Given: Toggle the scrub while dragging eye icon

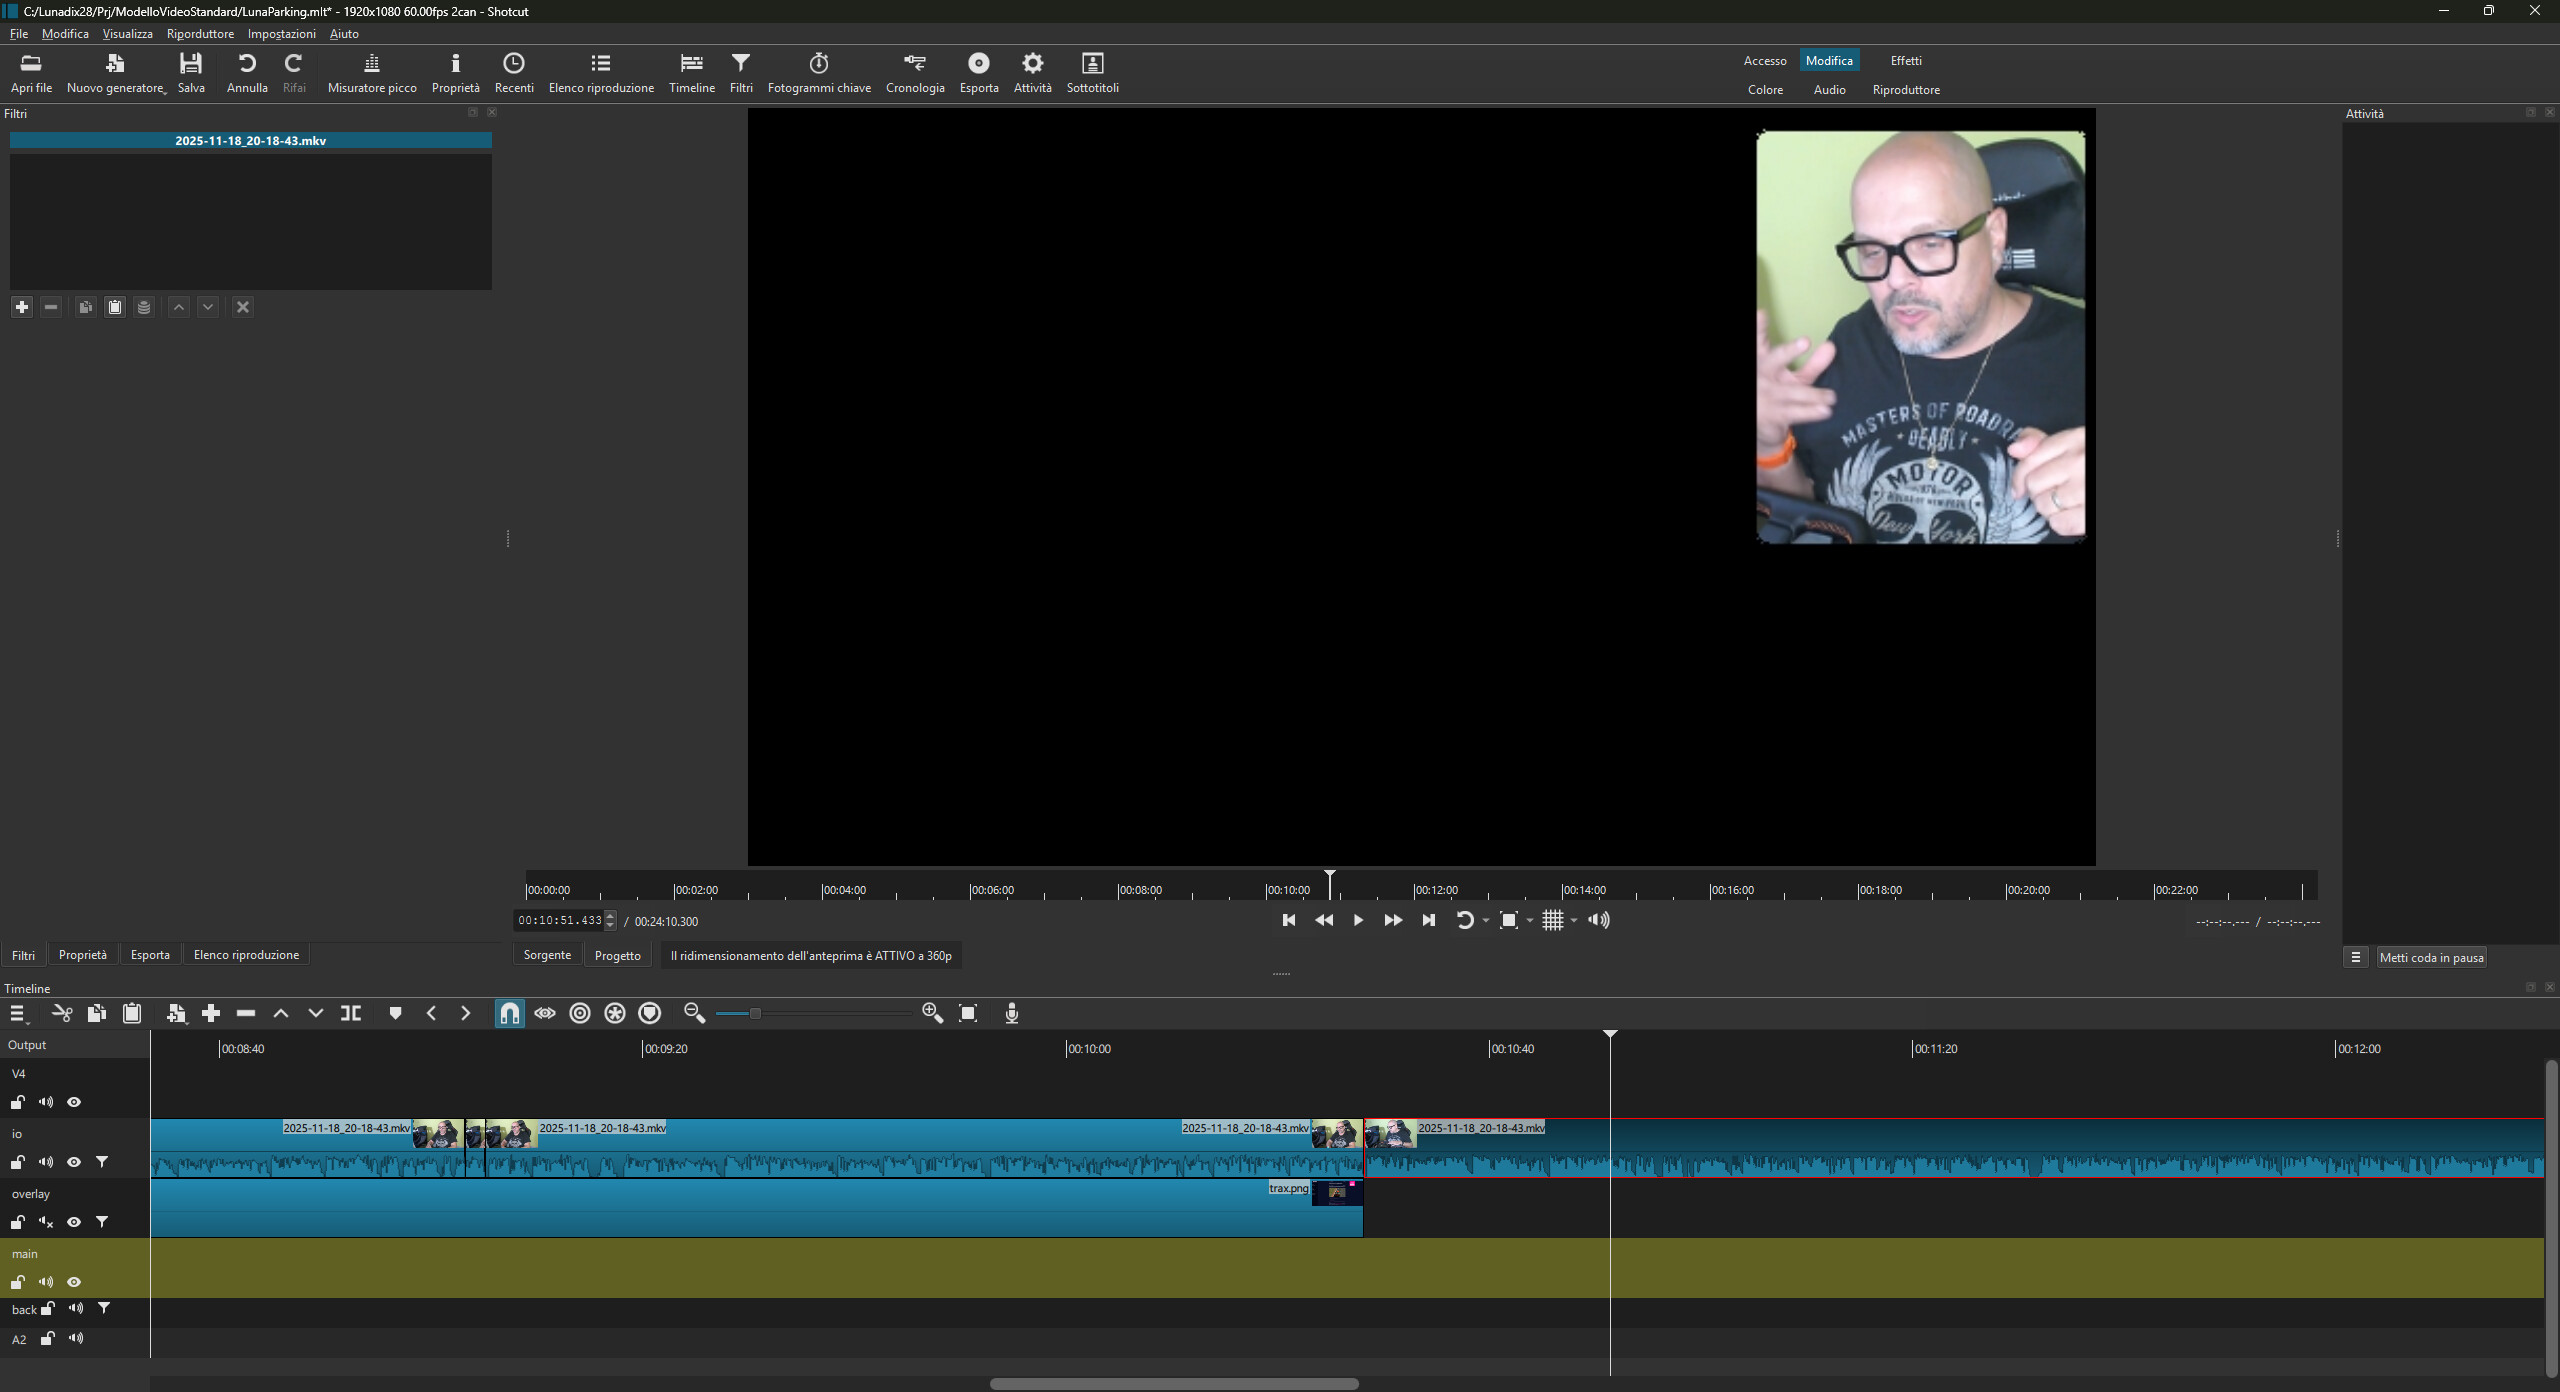Looking at the screenshot, I should click(x=544, y=1013).
